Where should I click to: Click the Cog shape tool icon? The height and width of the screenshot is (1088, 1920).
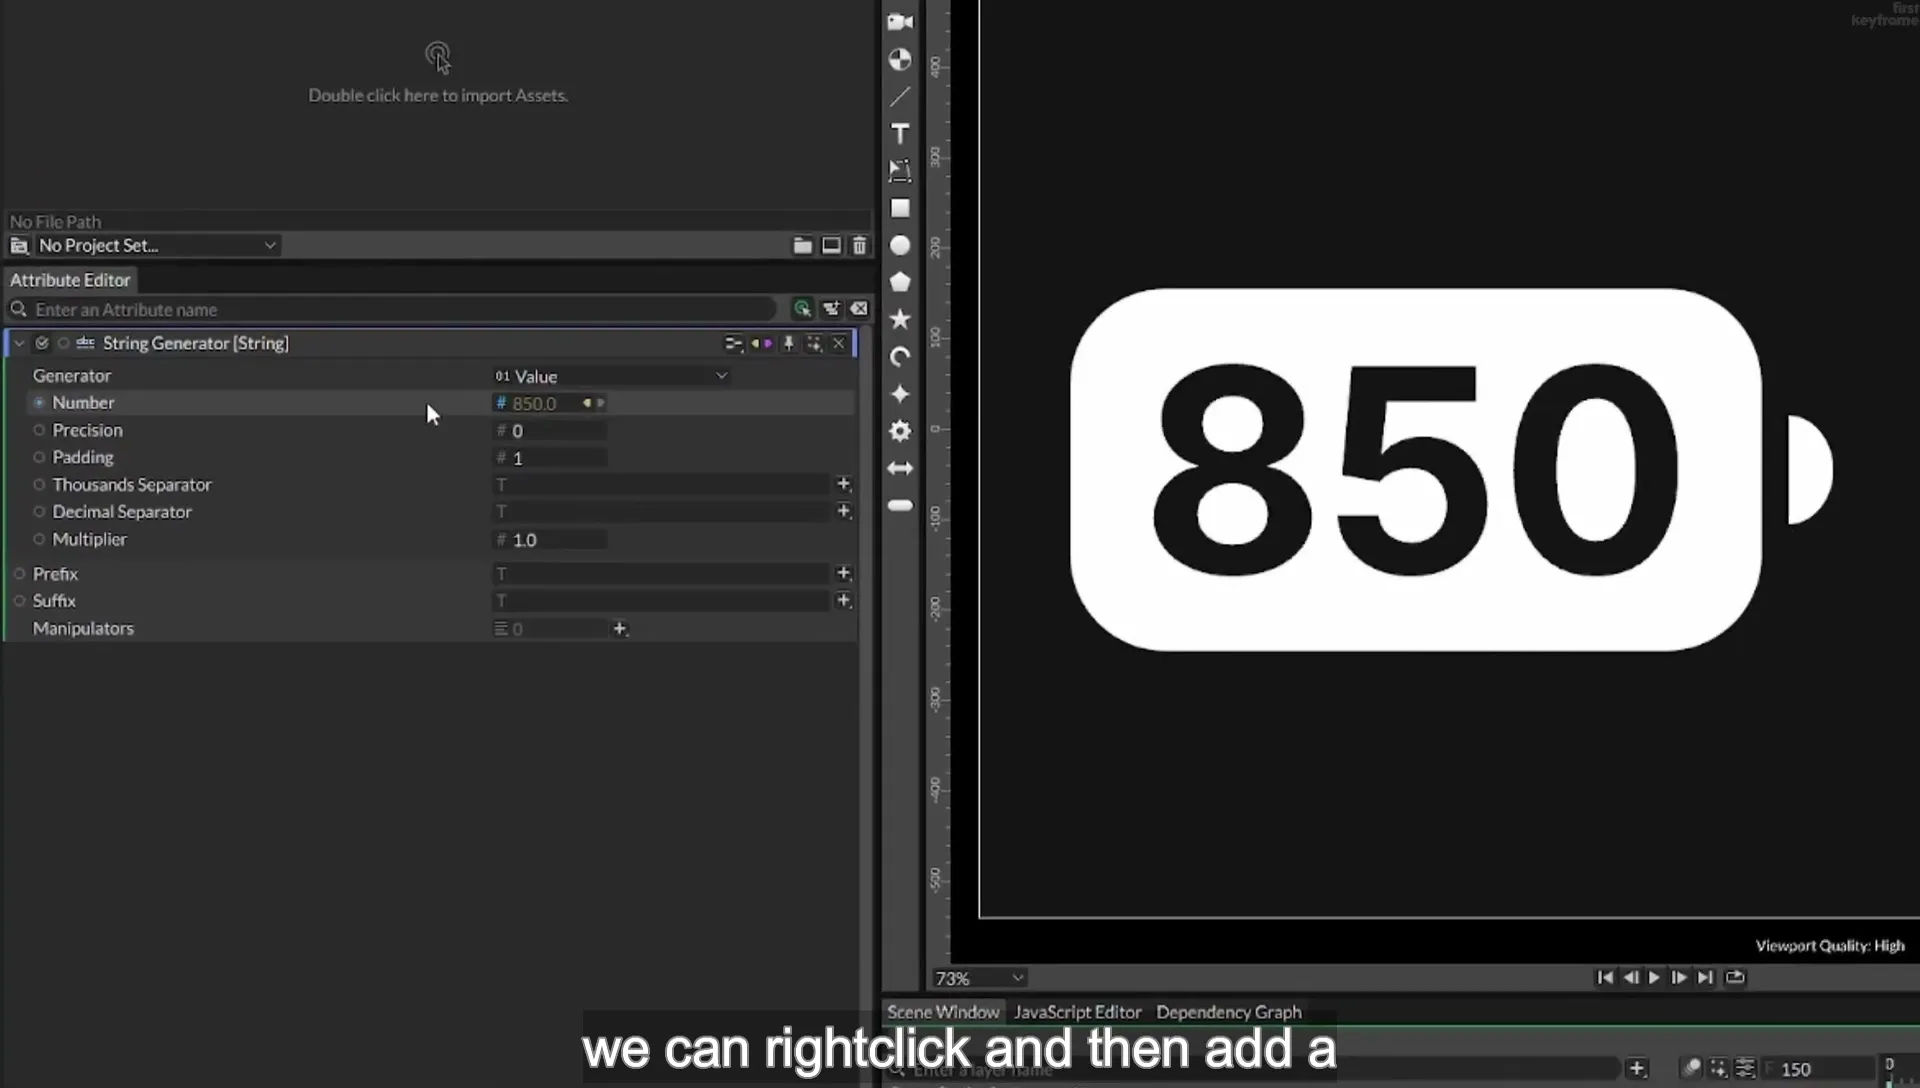[x=900, y=431]
